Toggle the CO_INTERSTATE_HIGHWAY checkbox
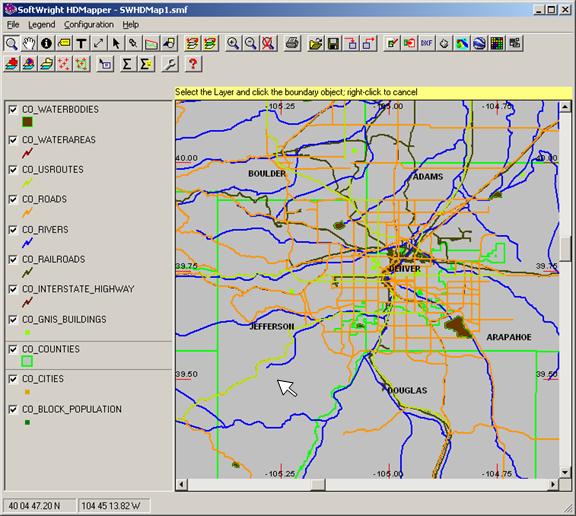 [x=13, y=289]
